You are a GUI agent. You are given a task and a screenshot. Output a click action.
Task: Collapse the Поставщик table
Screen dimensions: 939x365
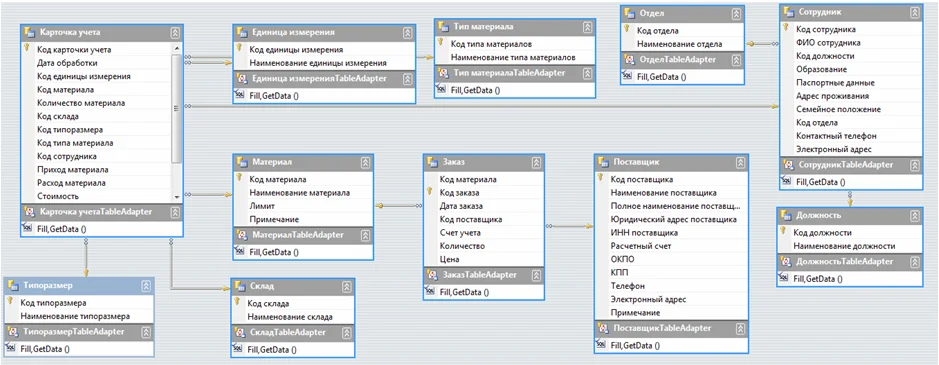tap(741, 162)
